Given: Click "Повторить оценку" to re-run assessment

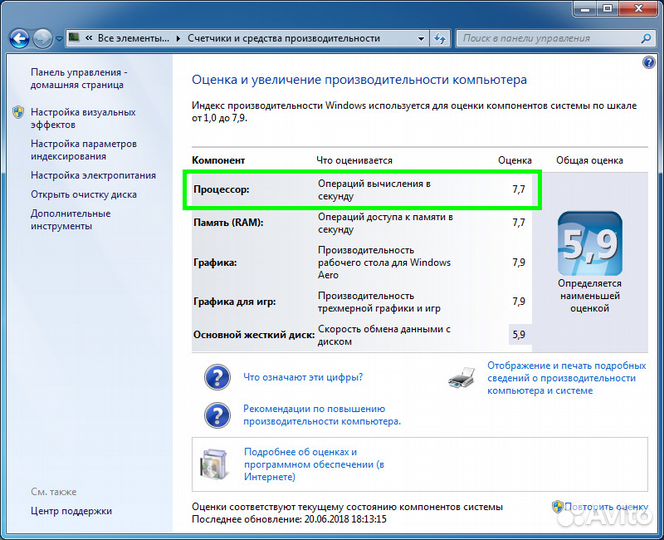Looking at the screenshot, I should (x=606, y=507).
